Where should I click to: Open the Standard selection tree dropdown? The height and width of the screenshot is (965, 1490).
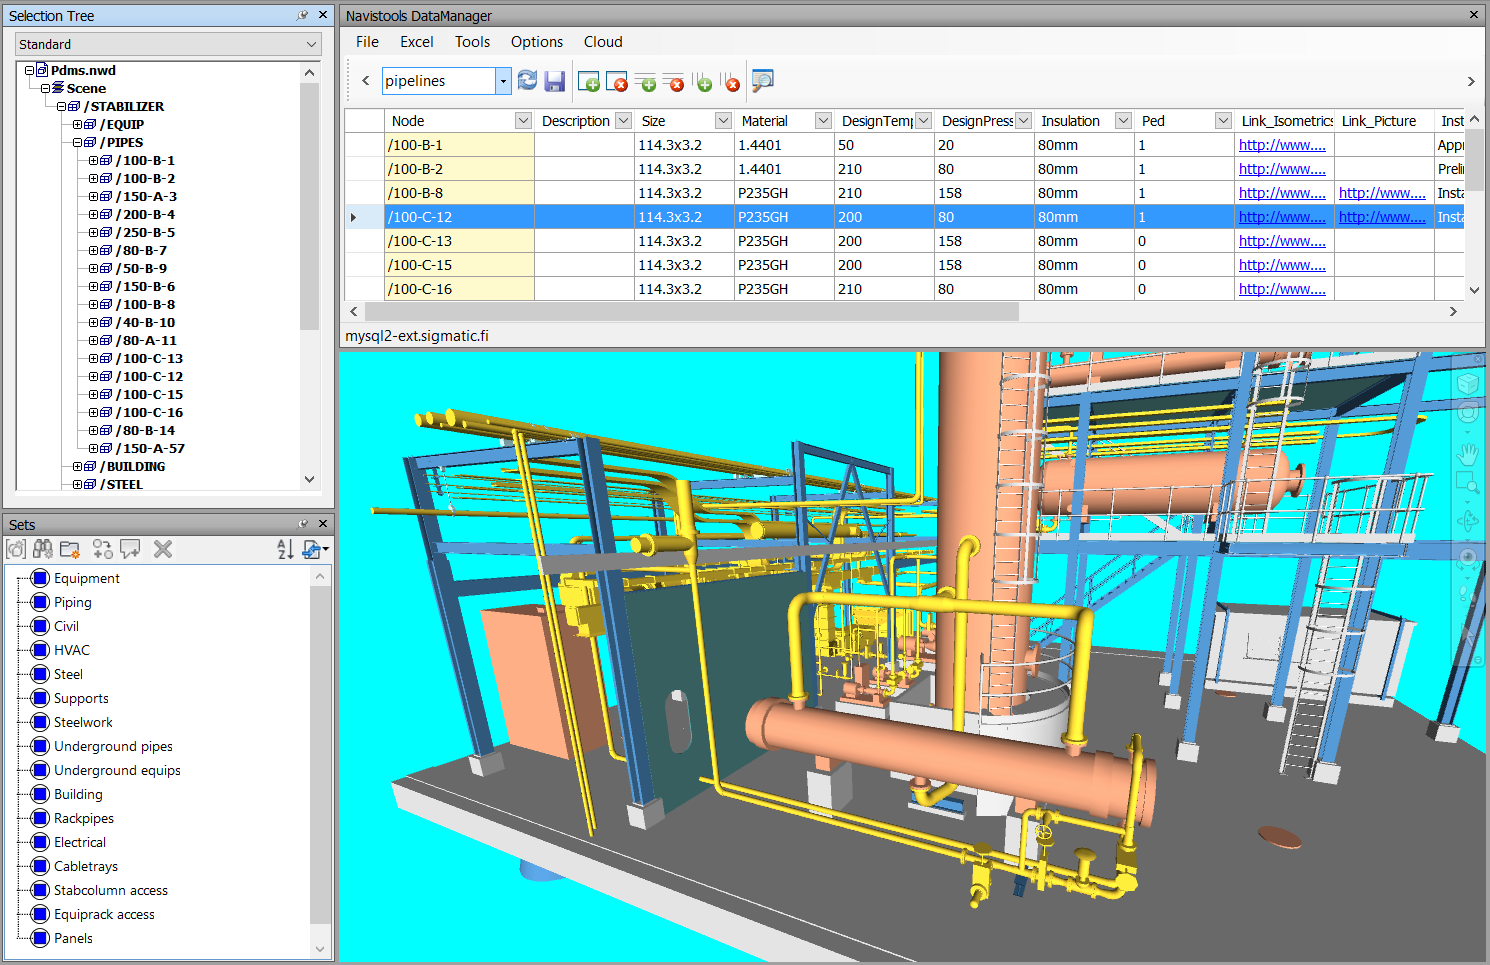311,45
